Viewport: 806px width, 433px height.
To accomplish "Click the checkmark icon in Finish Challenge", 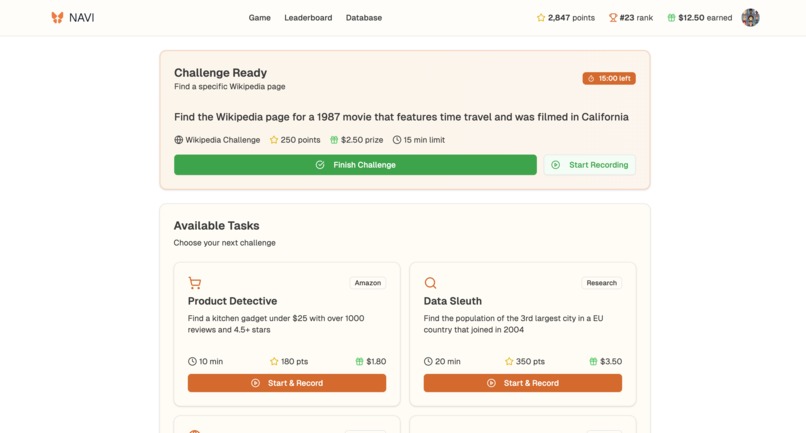I will pos(320,165).
